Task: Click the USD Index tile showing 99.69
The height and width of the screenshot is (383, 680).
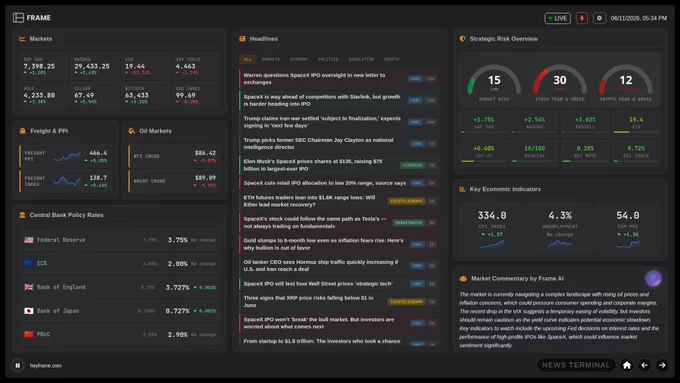Action: click(196, 95)
